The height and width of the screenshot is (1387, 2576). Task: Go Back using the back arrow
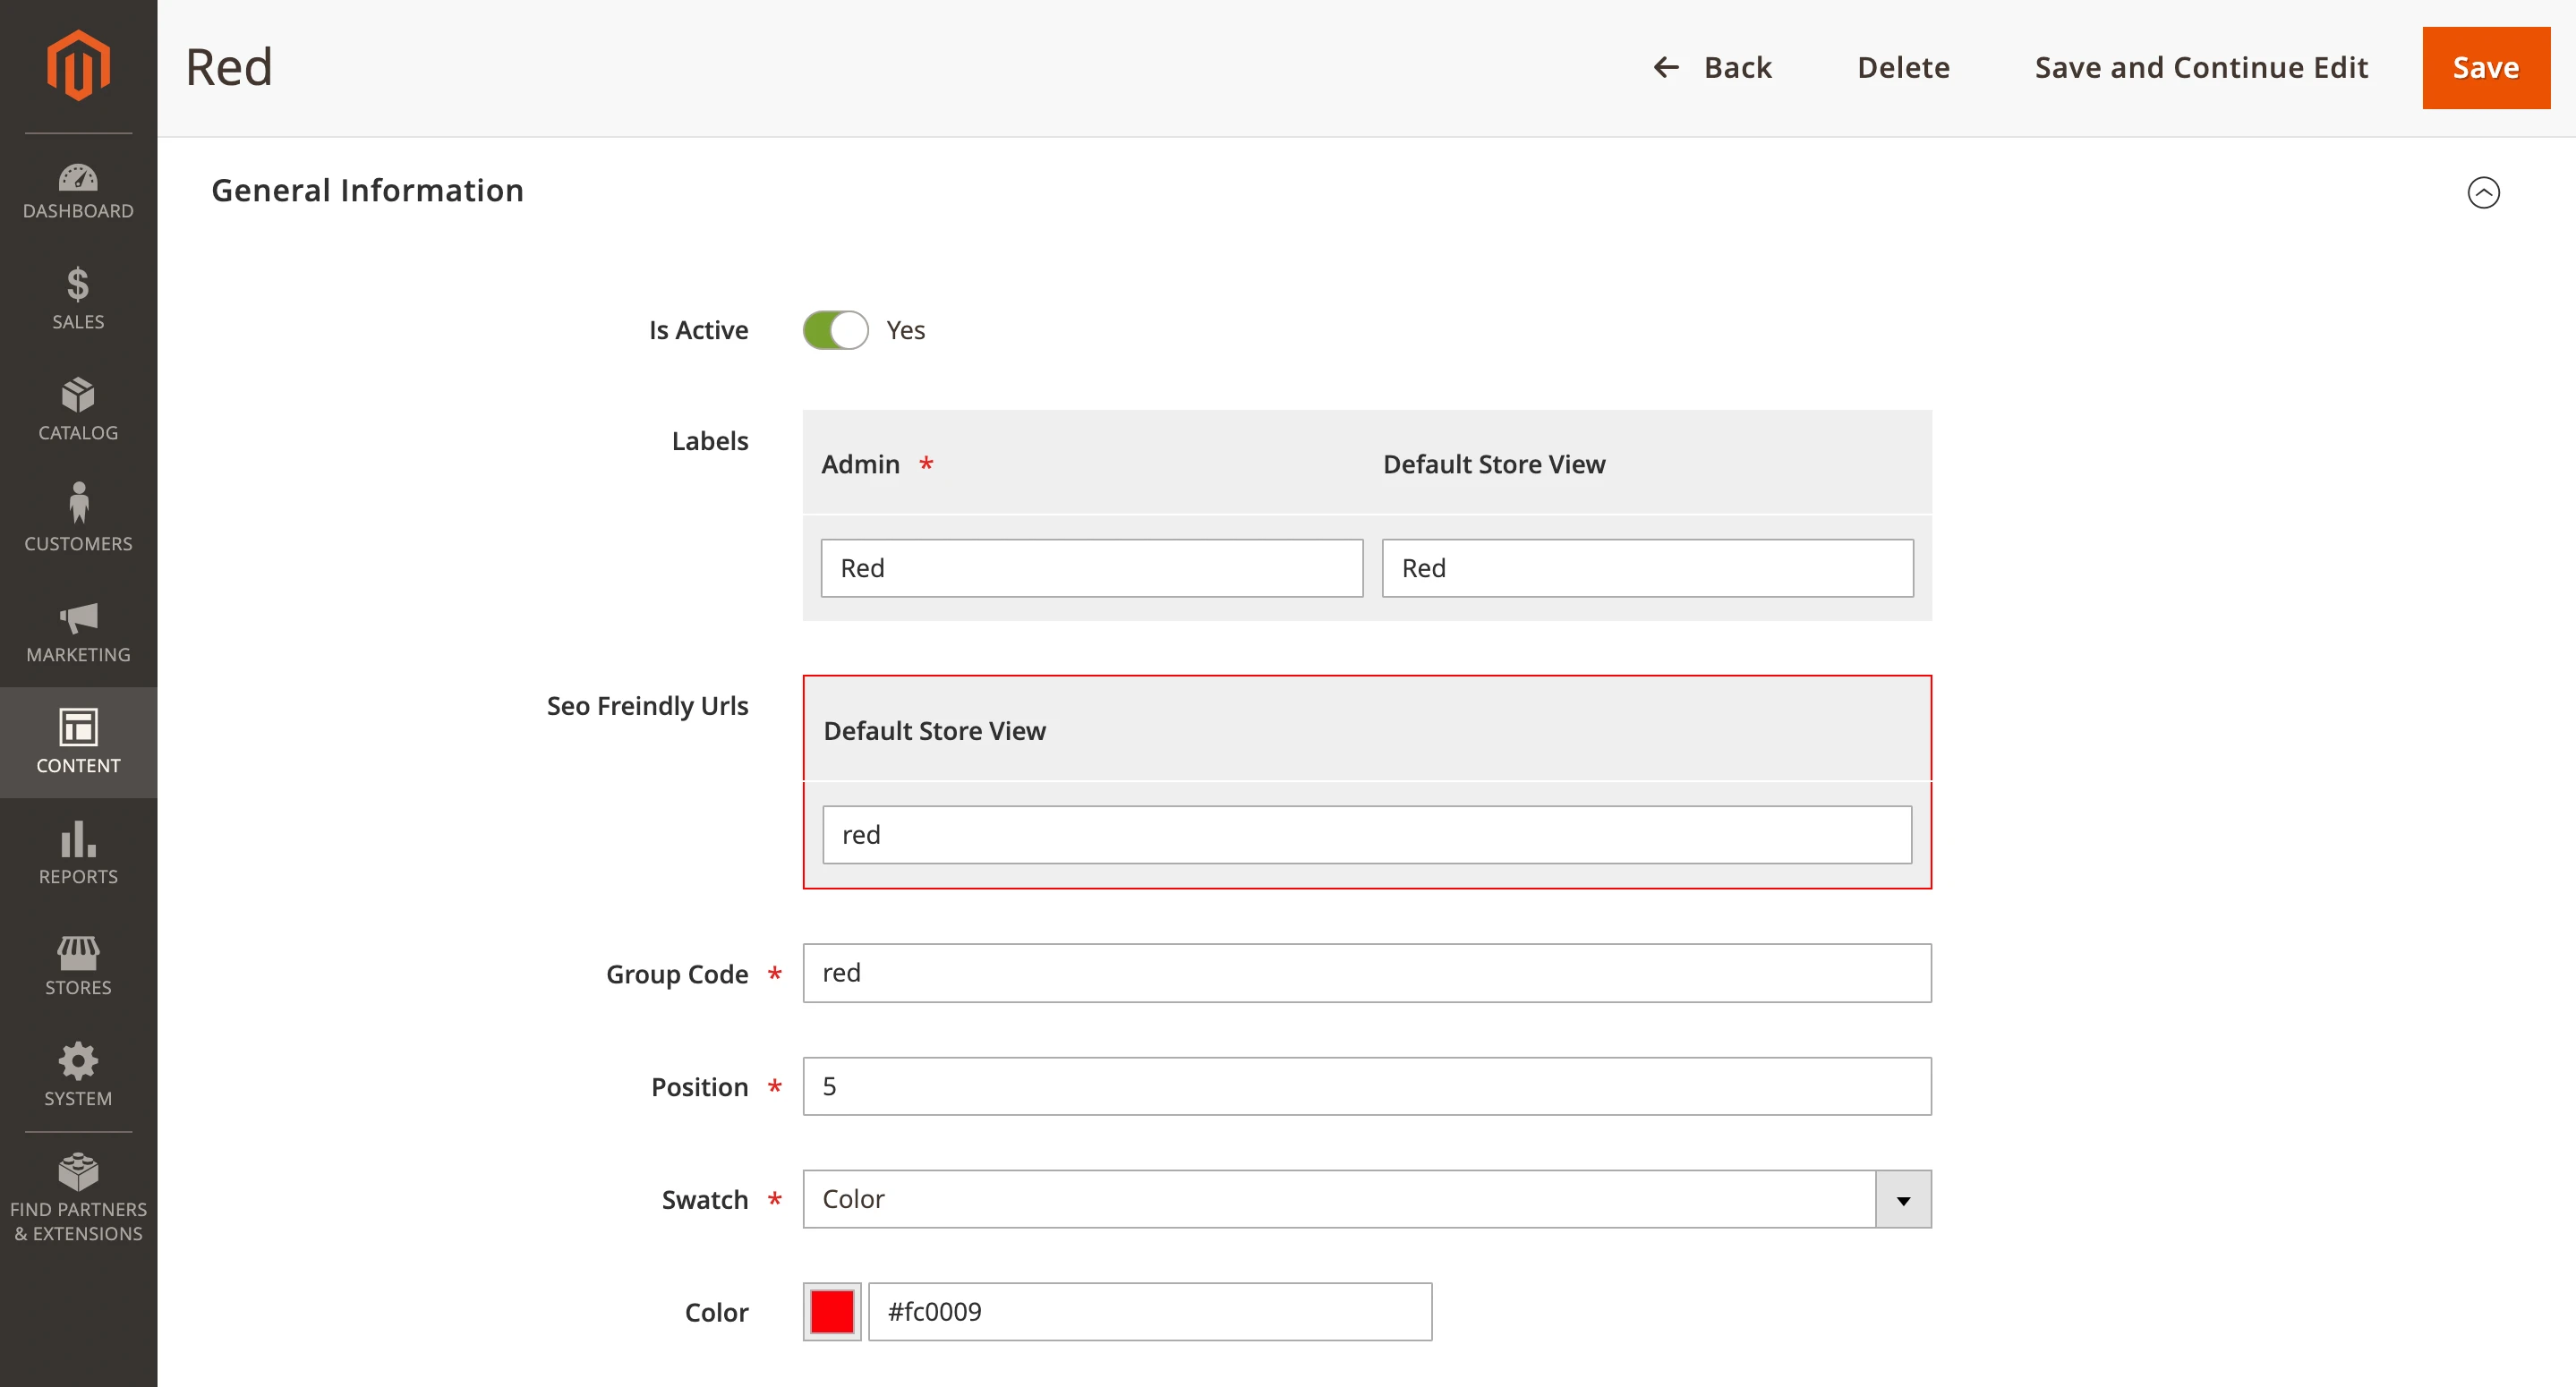pos(1665,67)
